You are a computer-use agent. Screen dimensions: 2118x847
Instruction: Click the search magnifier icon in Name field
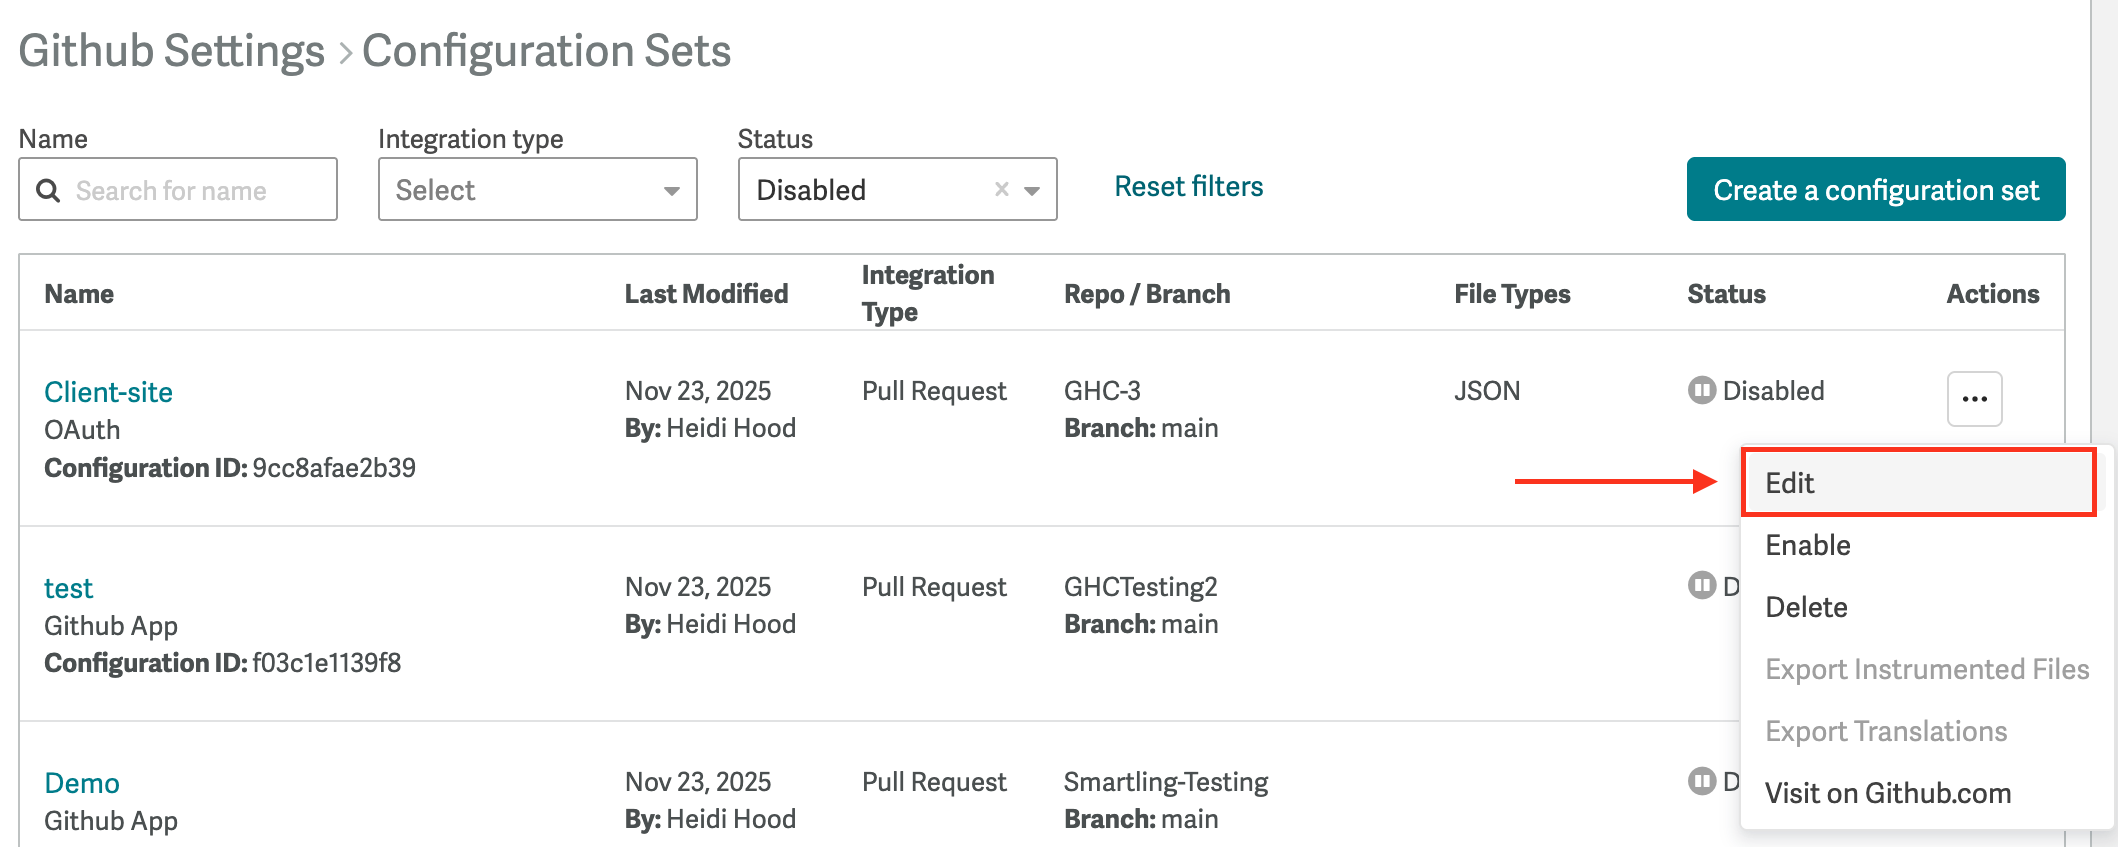pos(48,190)
